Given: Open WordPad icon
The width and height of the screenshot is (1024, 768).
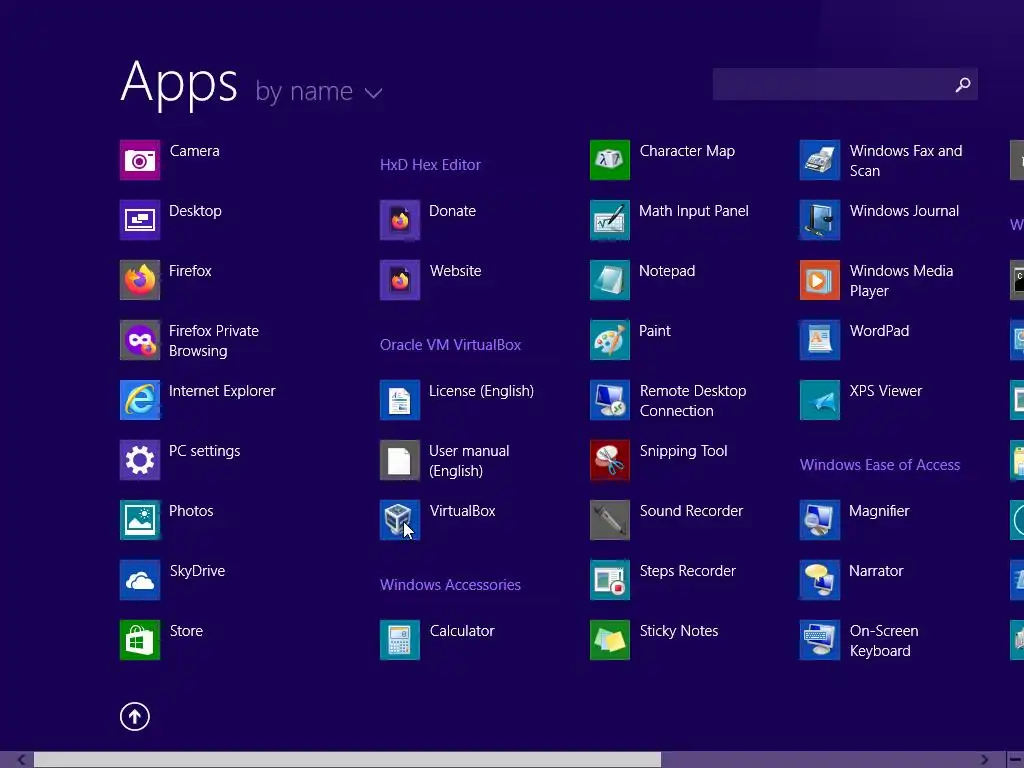Looking at the screenshot, I should (x=820, y=340).
